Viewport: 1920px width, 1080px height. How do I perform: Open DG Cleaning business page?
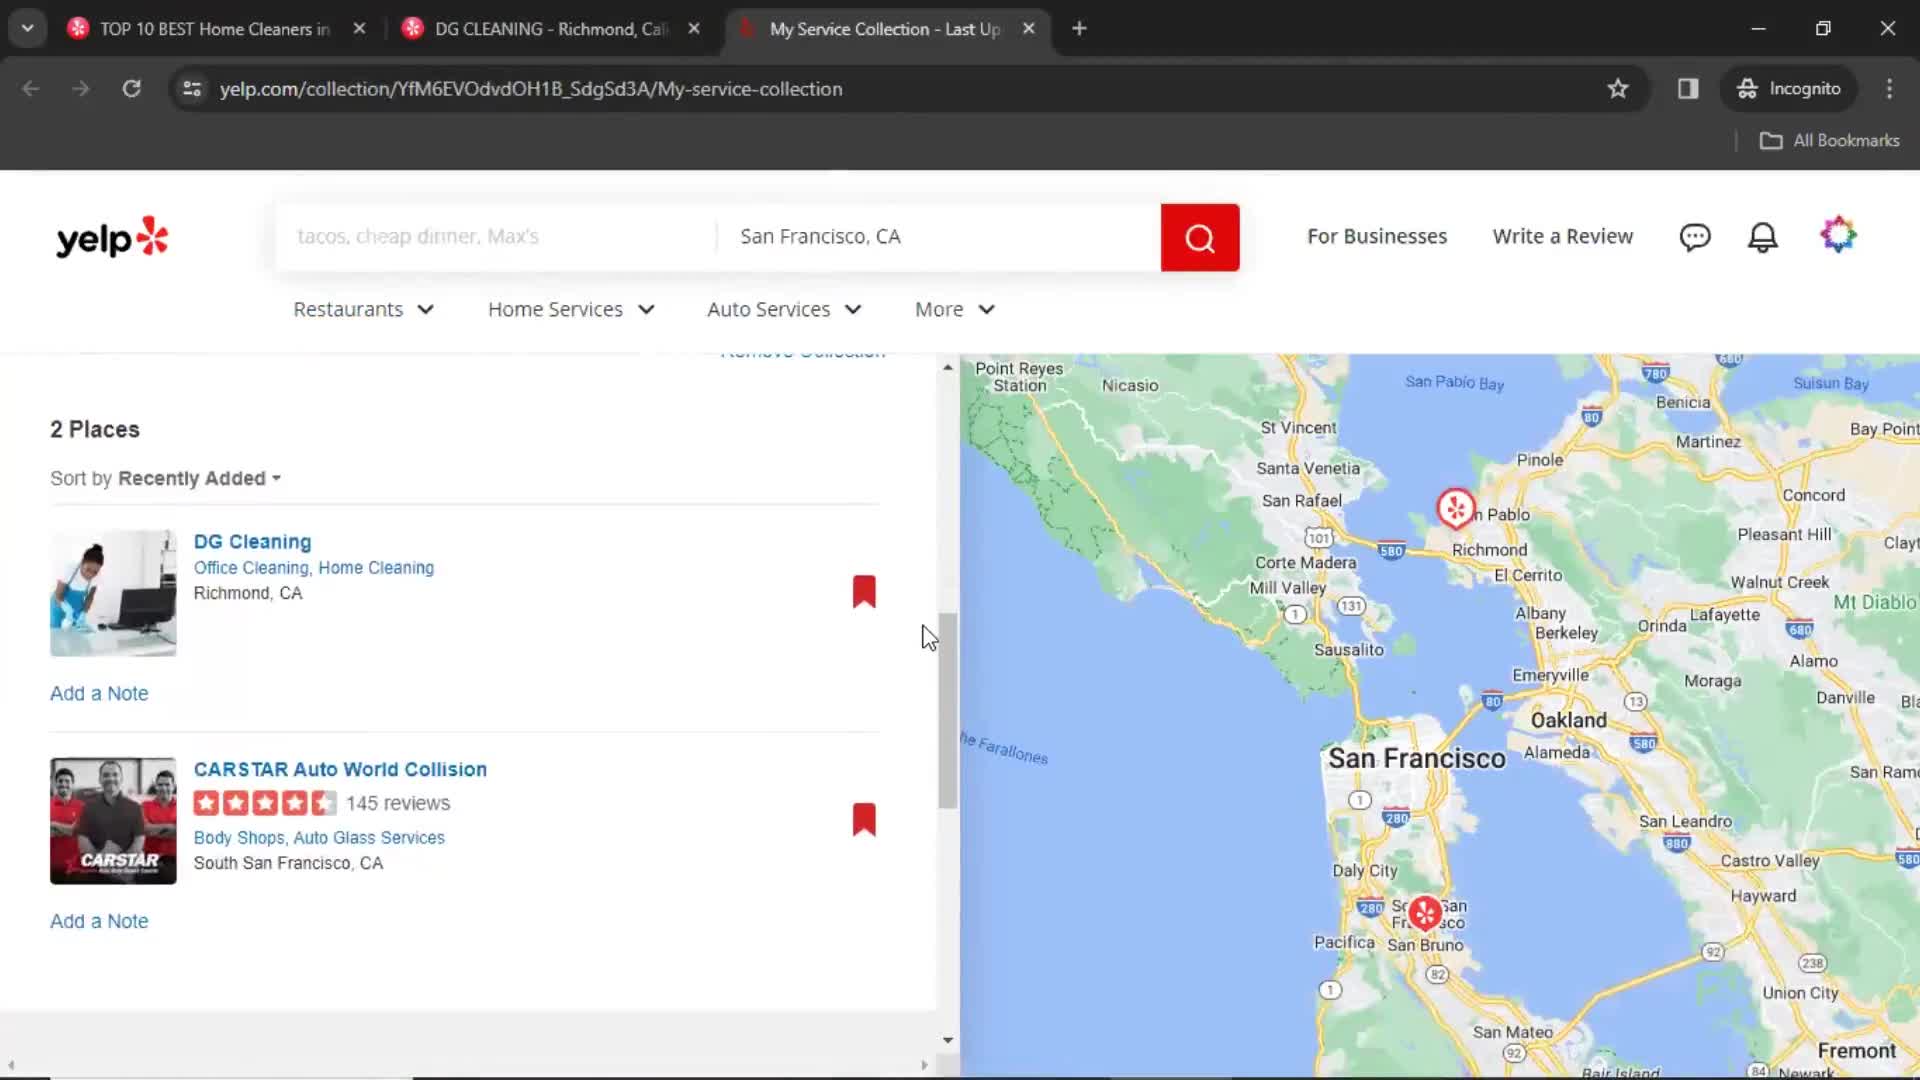pos(252,541)
